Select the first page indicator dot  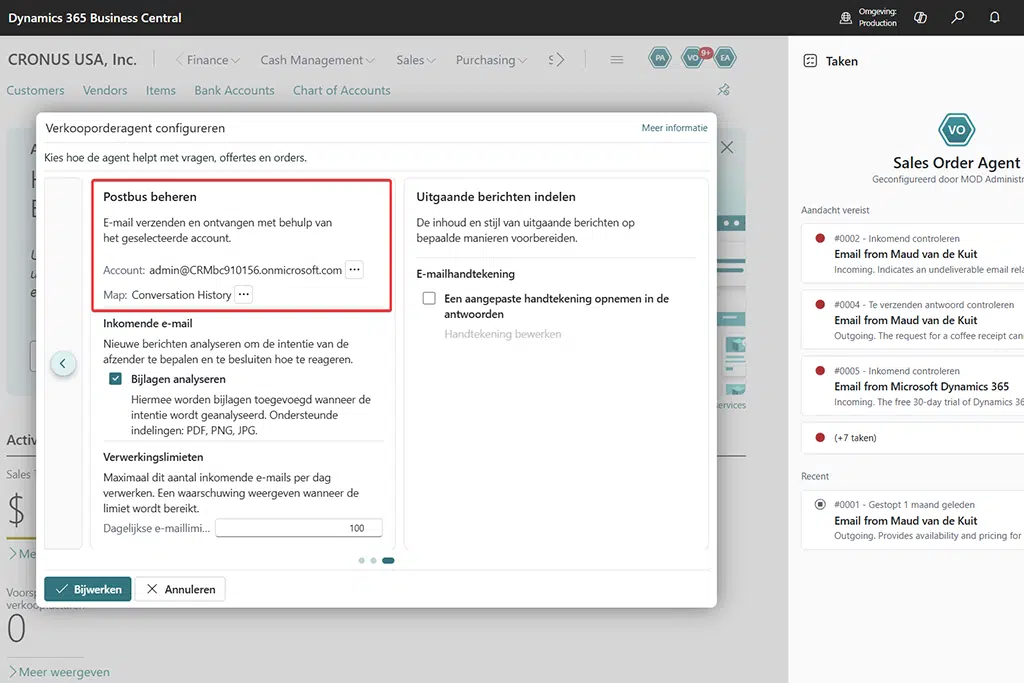(361, 560)
